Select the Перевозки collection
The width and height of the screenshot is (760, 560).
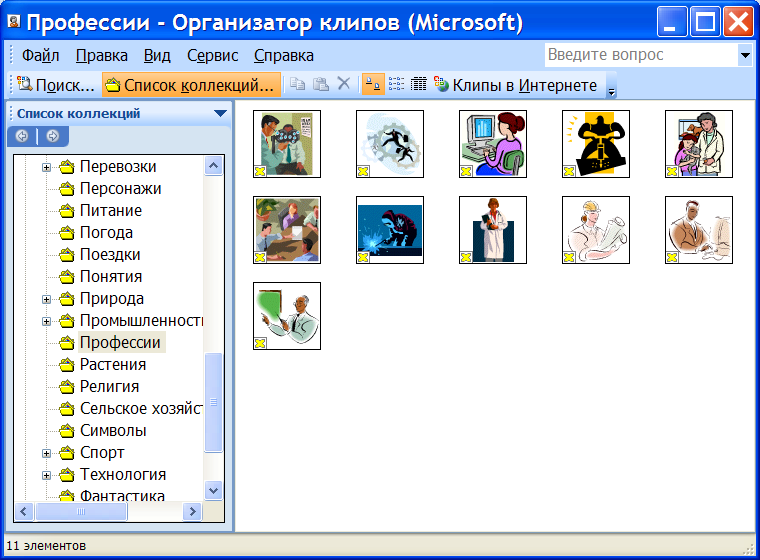pos(118,166)
